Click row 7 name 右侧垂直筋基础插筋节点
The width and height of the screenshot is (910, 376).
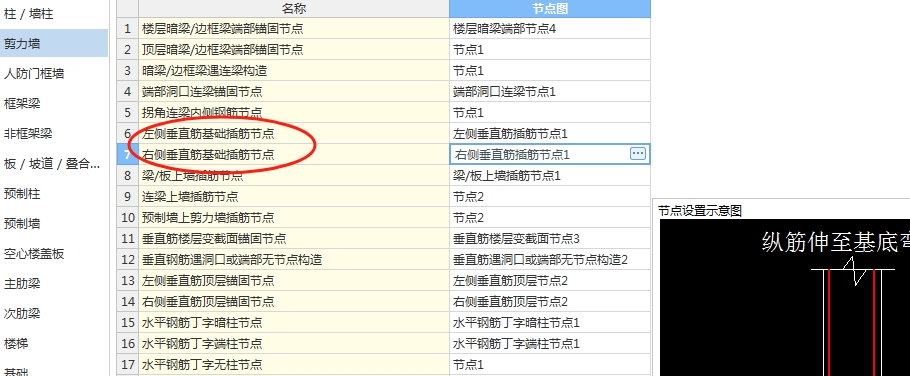[294, 154]
